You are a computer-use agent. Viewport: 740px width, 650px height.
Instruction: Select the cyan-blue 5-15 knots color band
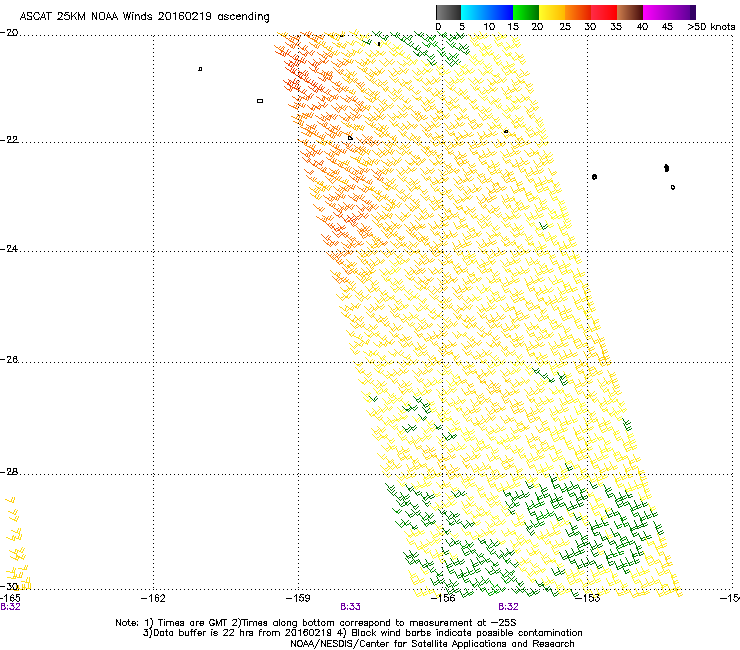487,12
